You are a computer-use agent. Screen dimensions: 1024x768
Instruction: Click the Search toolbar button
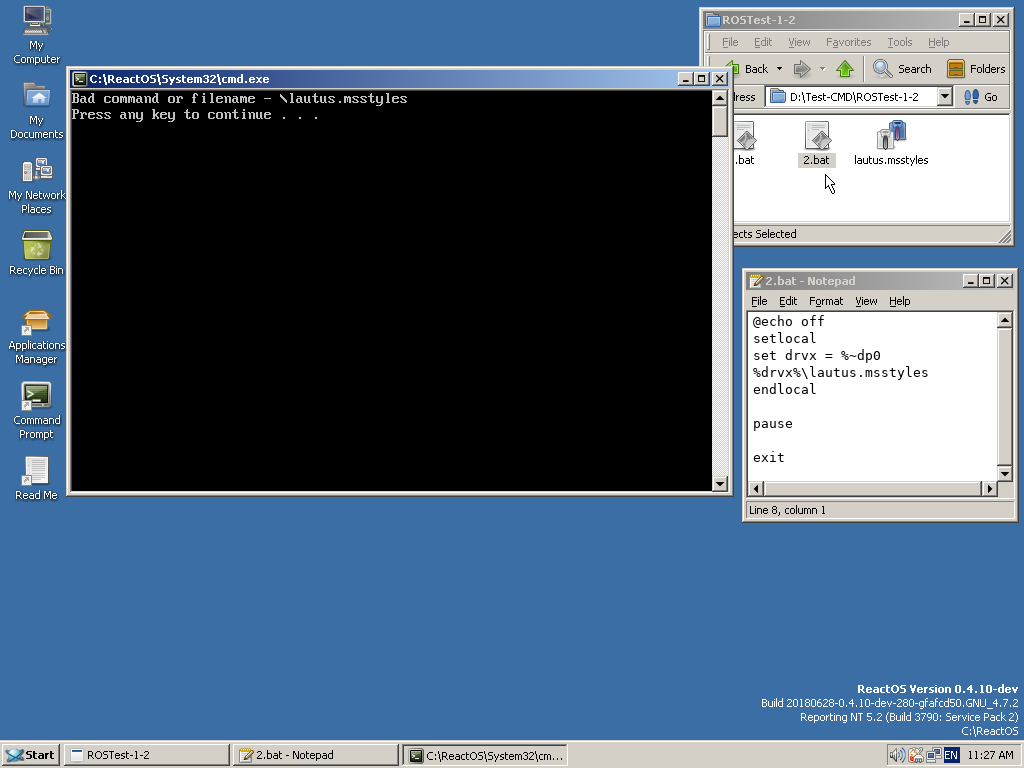pyautogui.click(x=902, y=69)
